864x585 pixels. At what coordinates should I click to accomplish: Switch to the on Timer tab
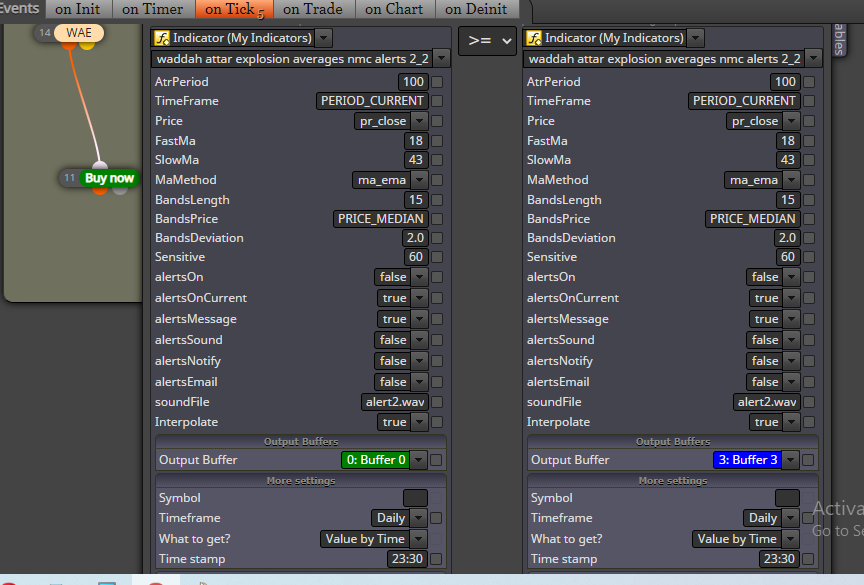point(153,9)
